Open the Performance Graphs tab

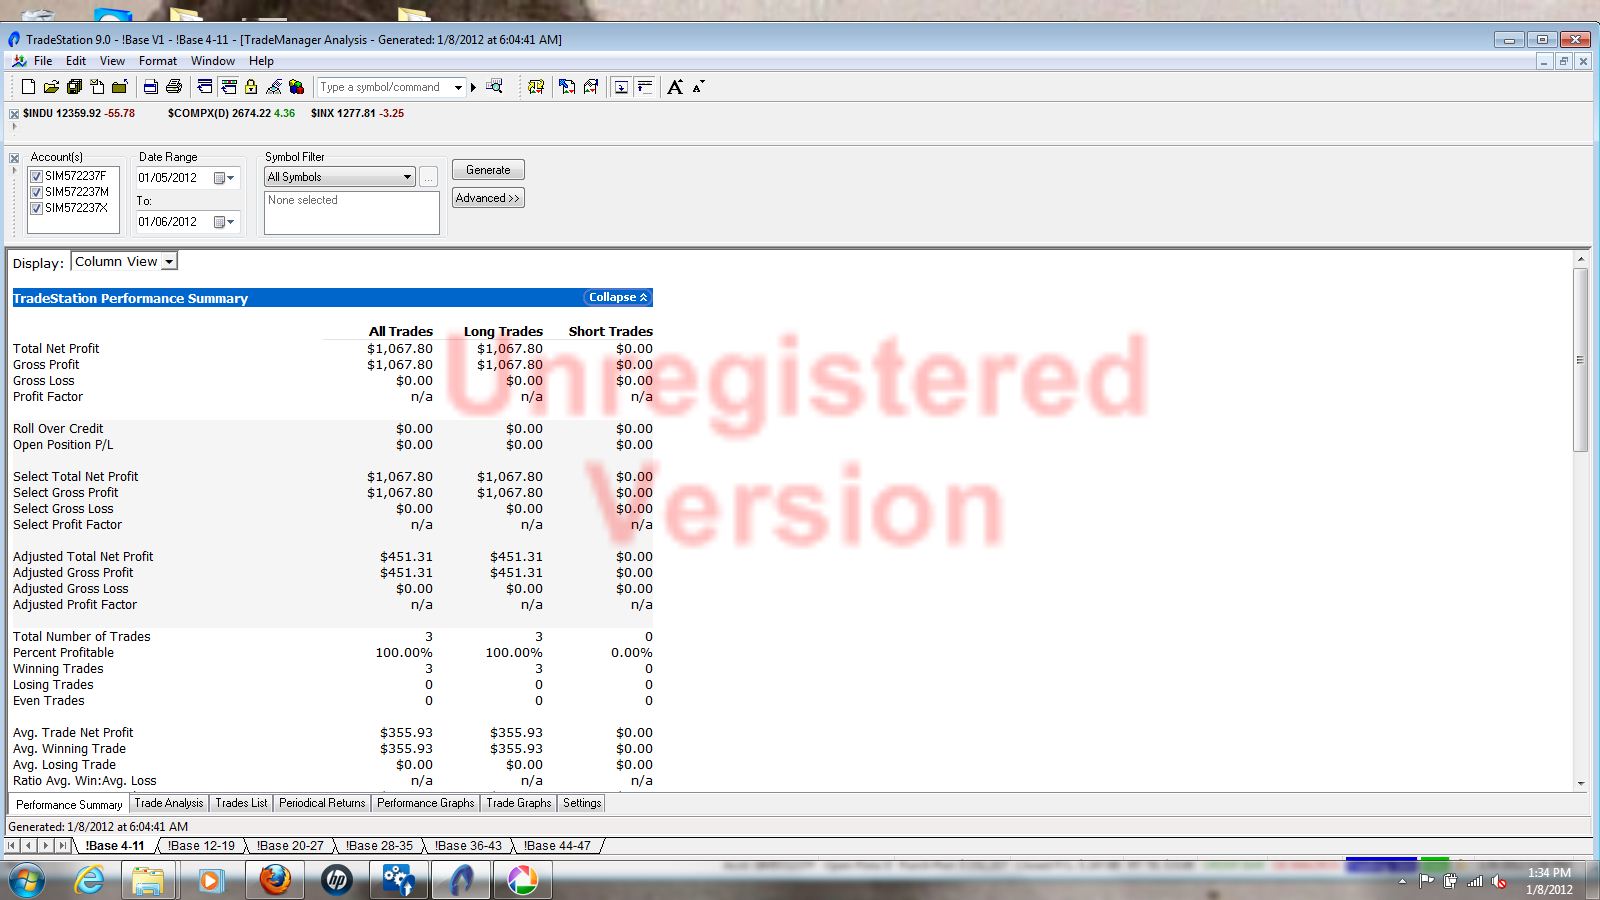tap(425, 803)
